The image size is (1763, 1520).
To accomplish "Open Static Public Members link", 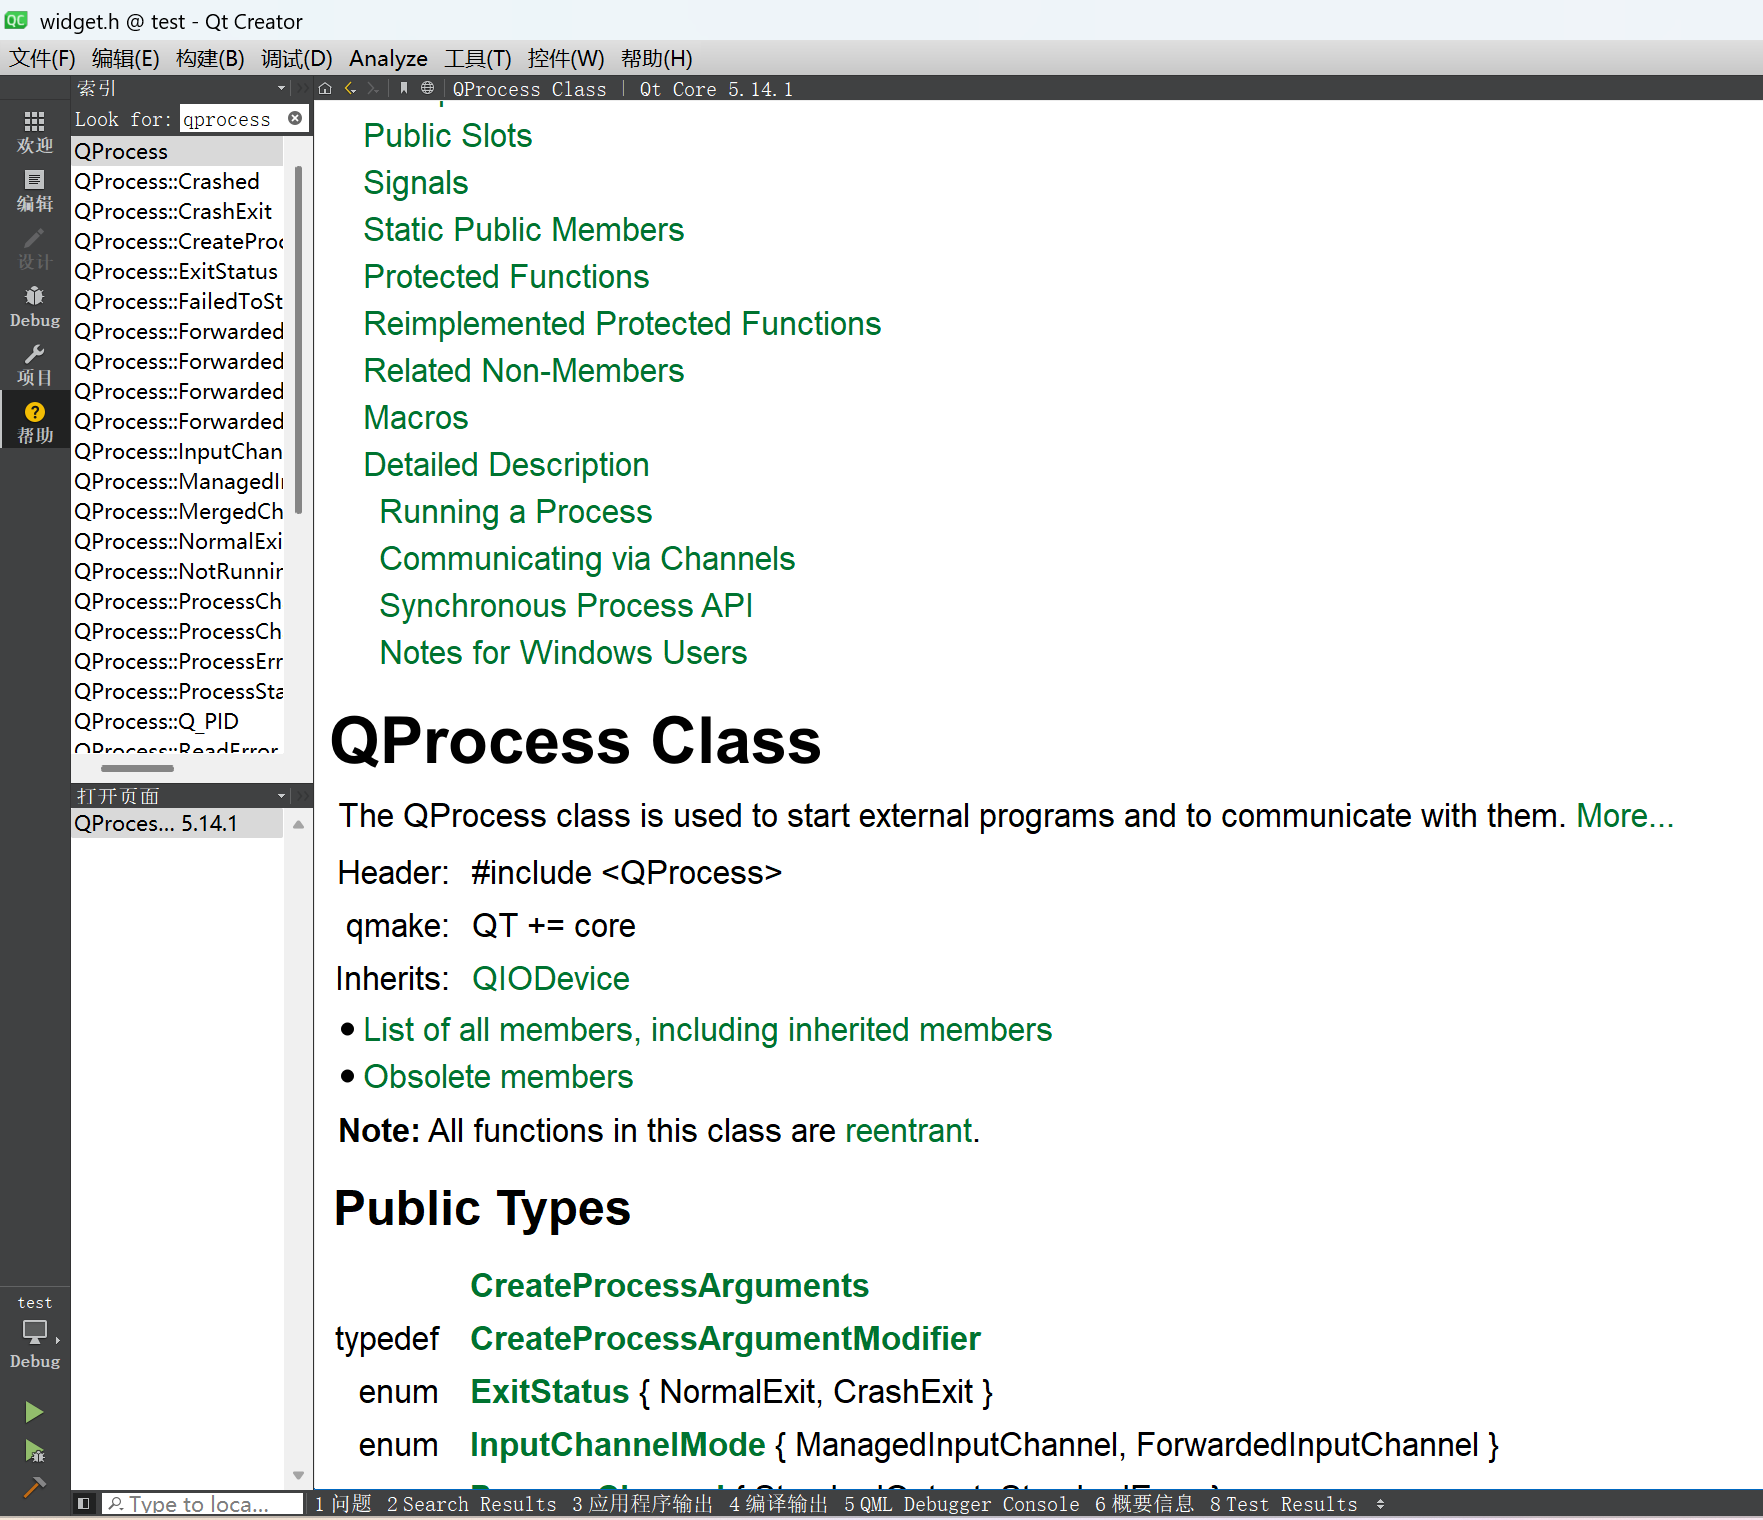I will (x=524, y=230).
